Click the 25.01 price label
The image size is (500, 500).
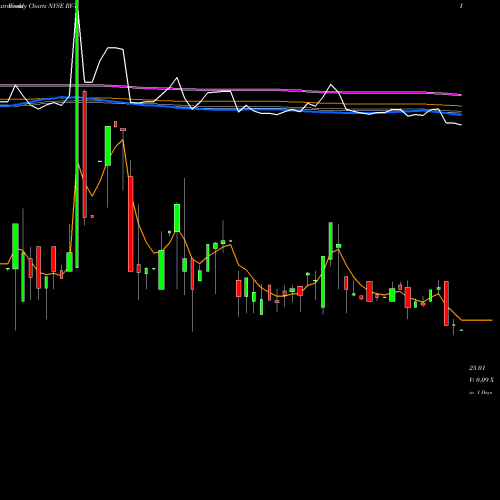477,368
